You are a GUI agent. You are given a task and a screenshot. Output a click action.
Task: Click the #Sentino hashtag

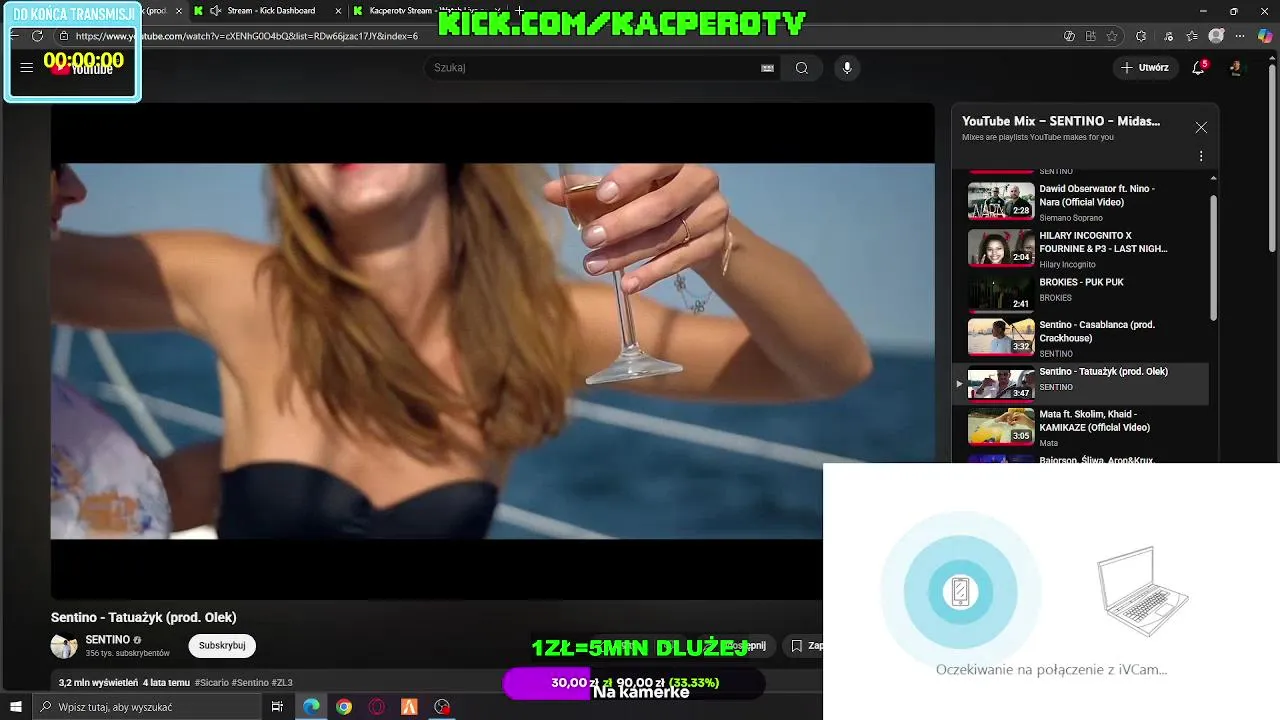click(251, 683)
